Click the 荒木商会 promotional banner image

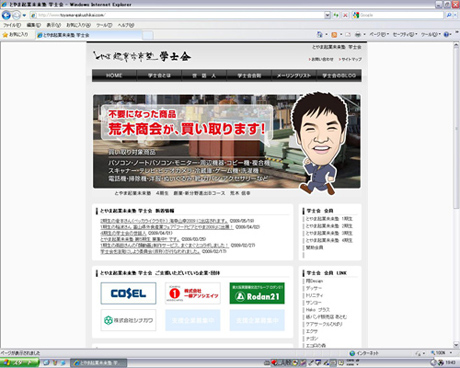227,142
